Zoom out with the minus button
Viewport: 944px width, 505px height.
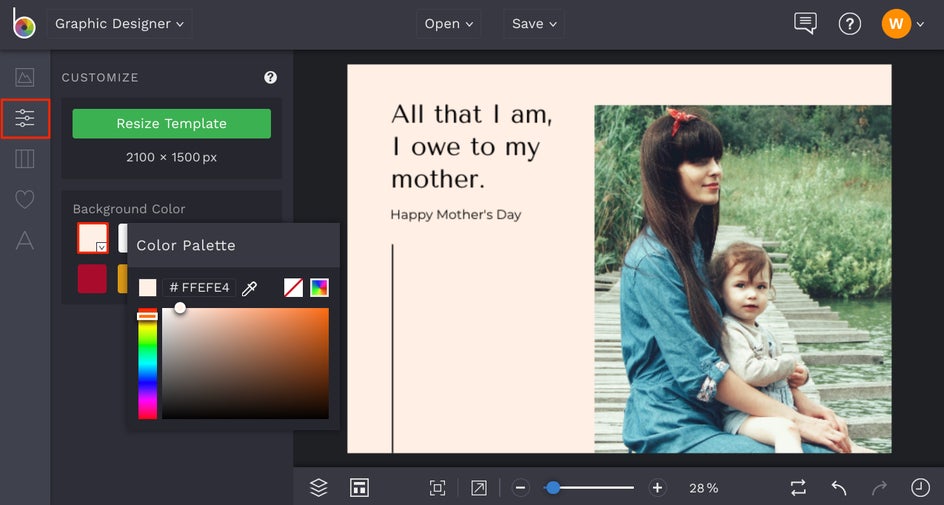(521, 488)
